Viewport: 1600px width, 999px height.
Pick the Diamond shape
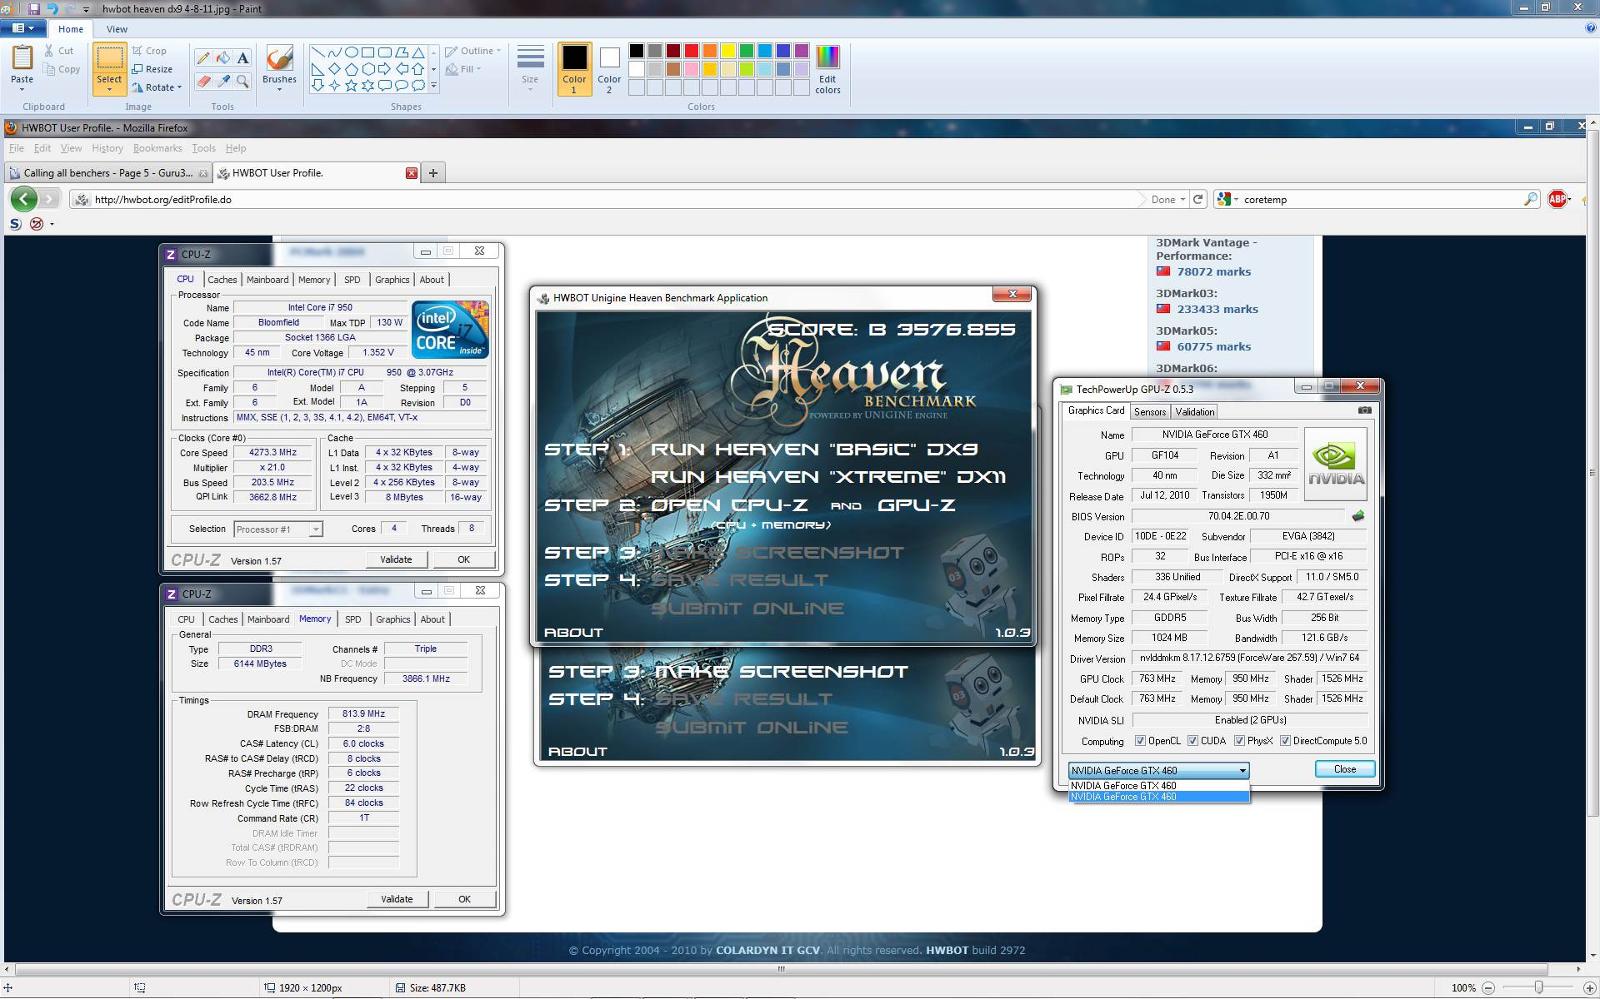pyautogui.click(x=334, y=69)
